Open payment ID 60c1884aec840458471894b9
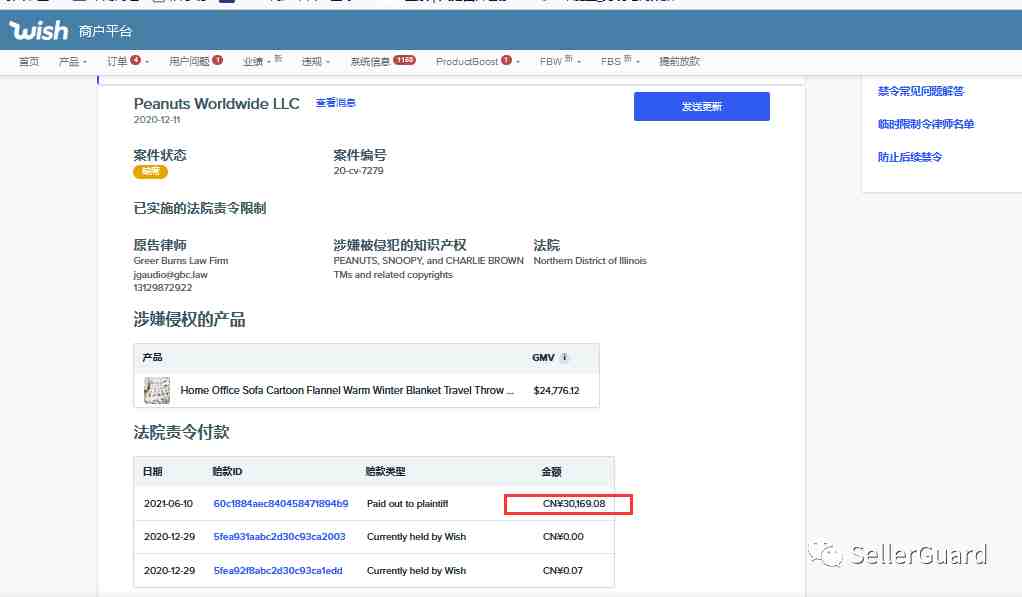Image resolution: width=1022 pixels, height=597 pixels. (x=281, y=504)
